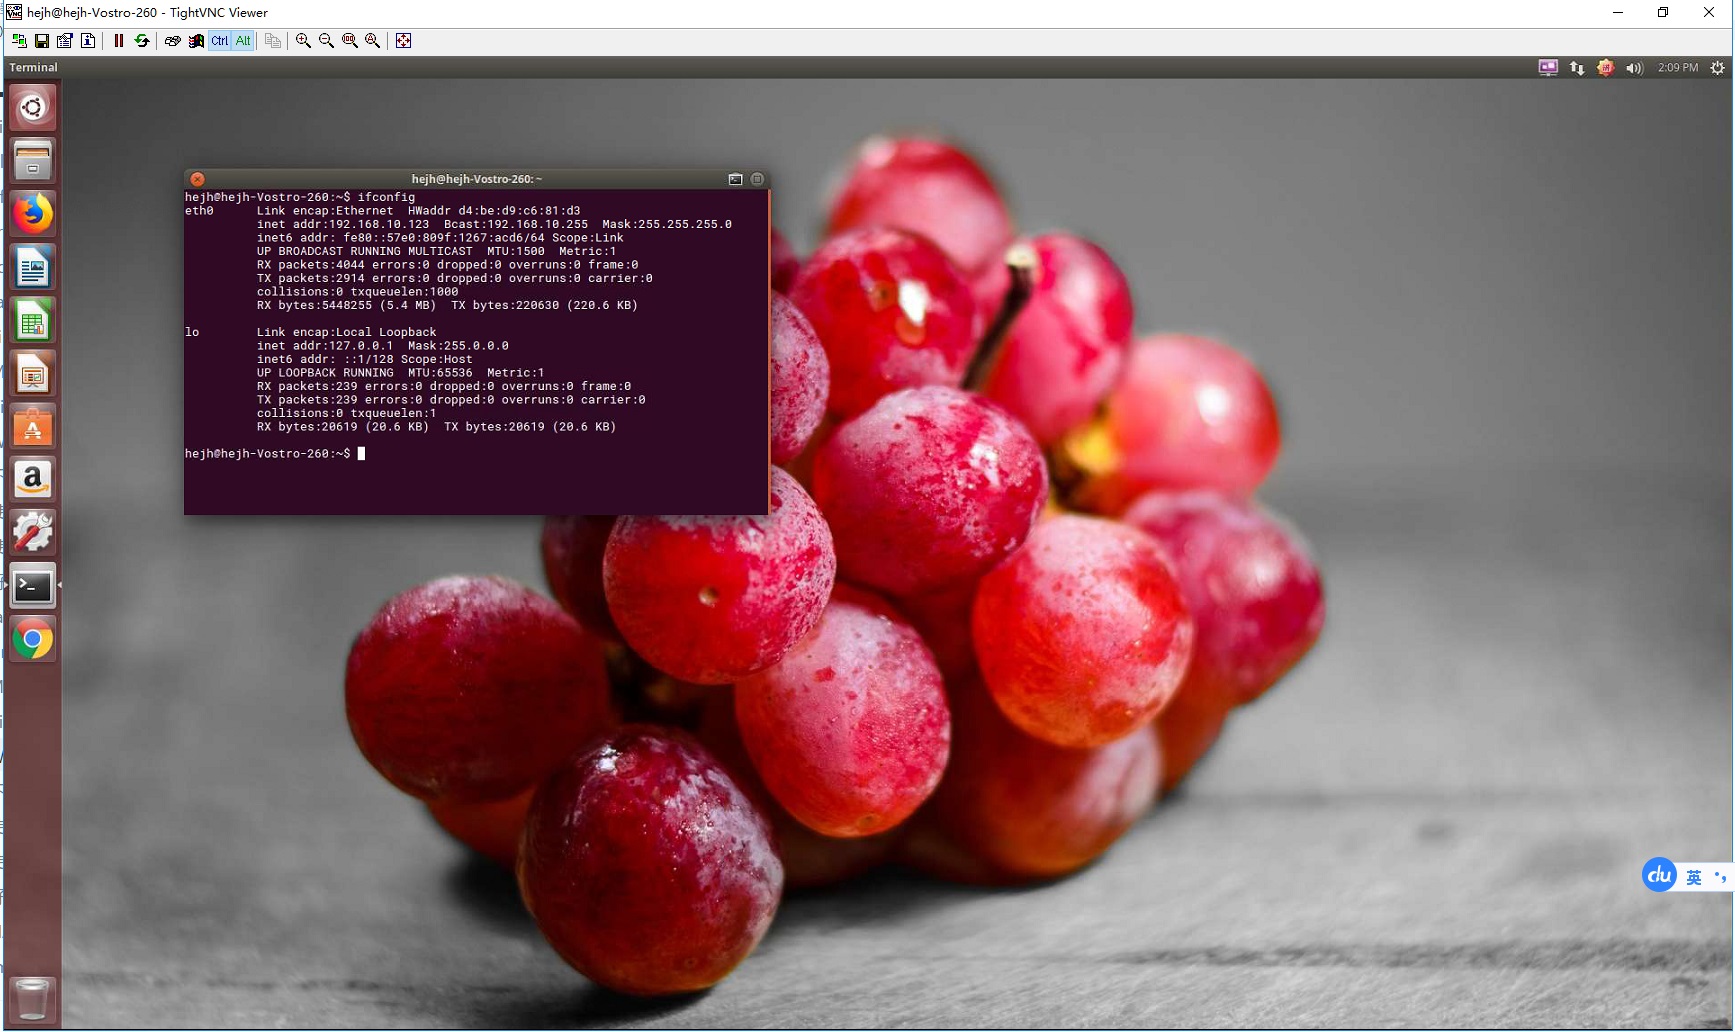Send Ctrl+Esc via the Windows flag icon
The width and height of the screenshot is (1735, 1032).
pyautogui.click(x=196, y=41)
